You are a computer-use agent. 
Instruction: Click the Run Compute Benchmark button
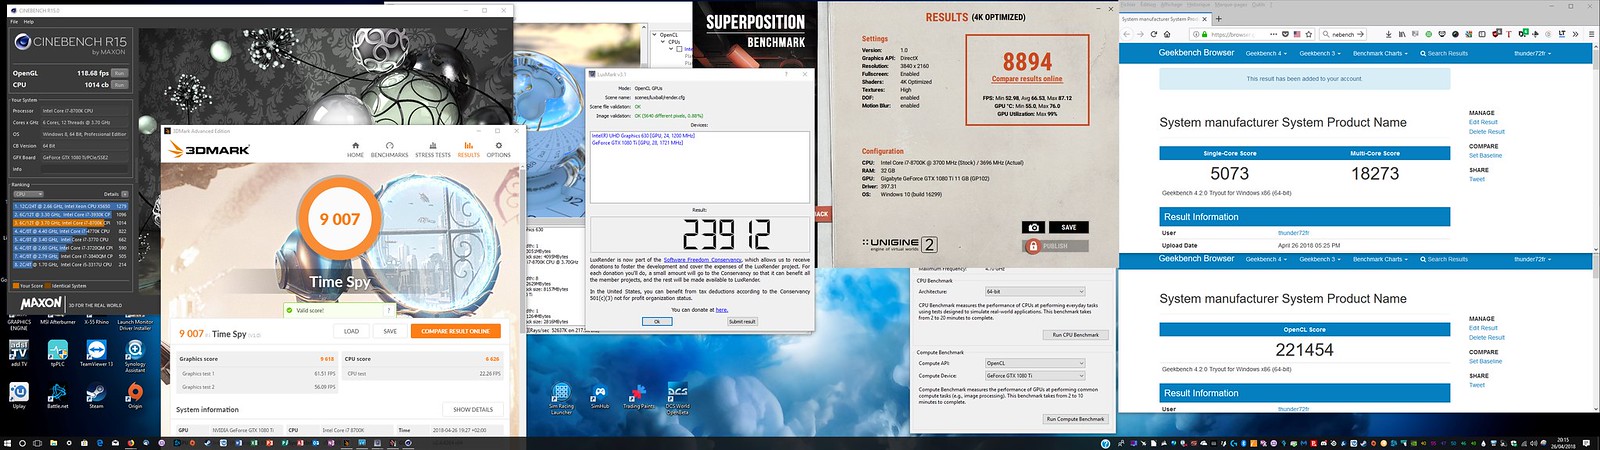click(1076, 419)
